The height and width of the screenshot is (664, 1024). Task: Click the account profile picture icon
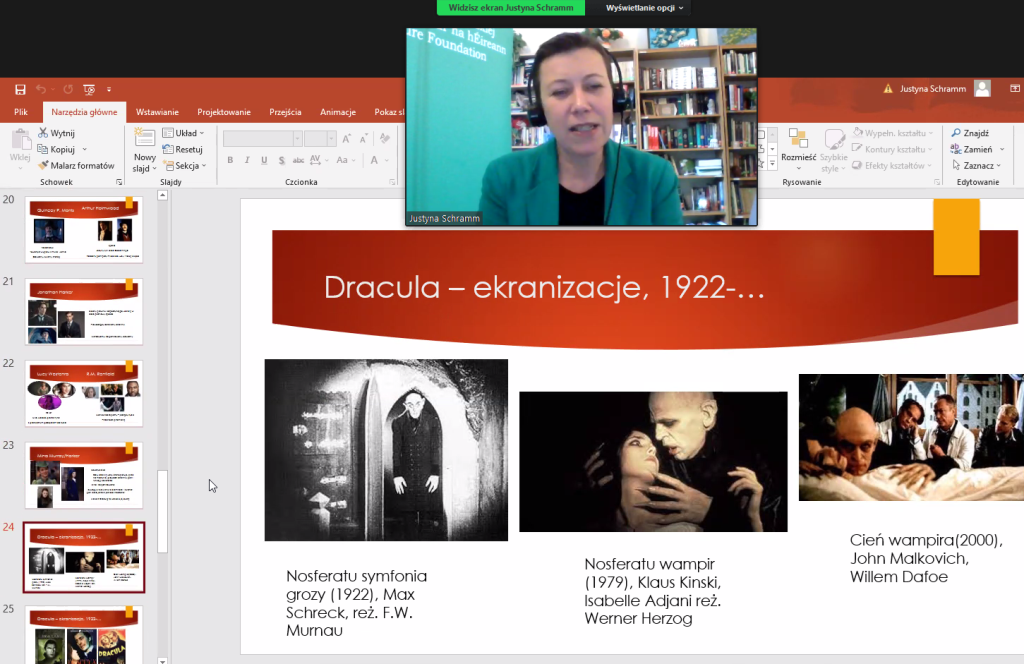pos(982,89)
